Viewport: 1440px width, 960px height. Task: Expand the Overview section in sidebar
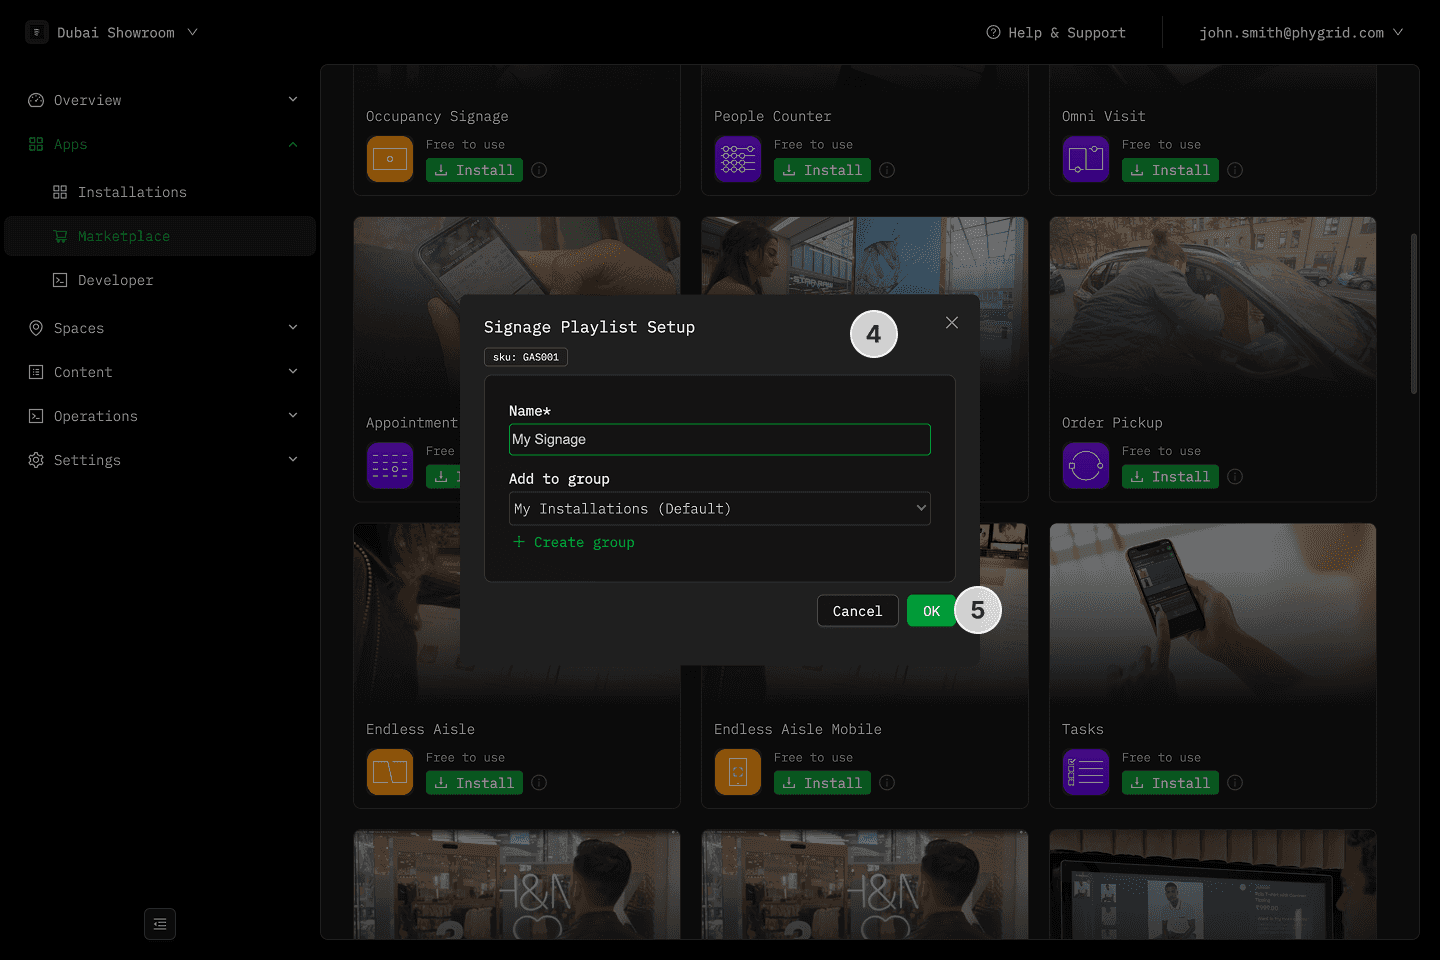pos(293,100)
